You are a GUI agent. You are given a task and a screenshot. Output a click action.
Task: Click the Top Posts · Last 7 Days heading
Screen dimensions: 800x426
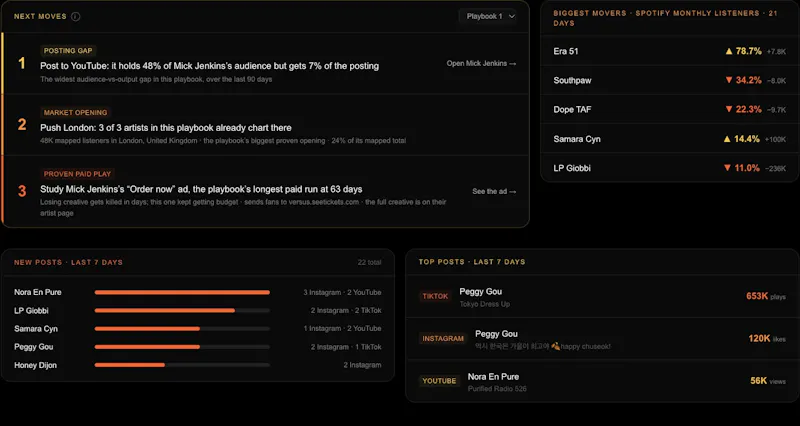point(472,262)
